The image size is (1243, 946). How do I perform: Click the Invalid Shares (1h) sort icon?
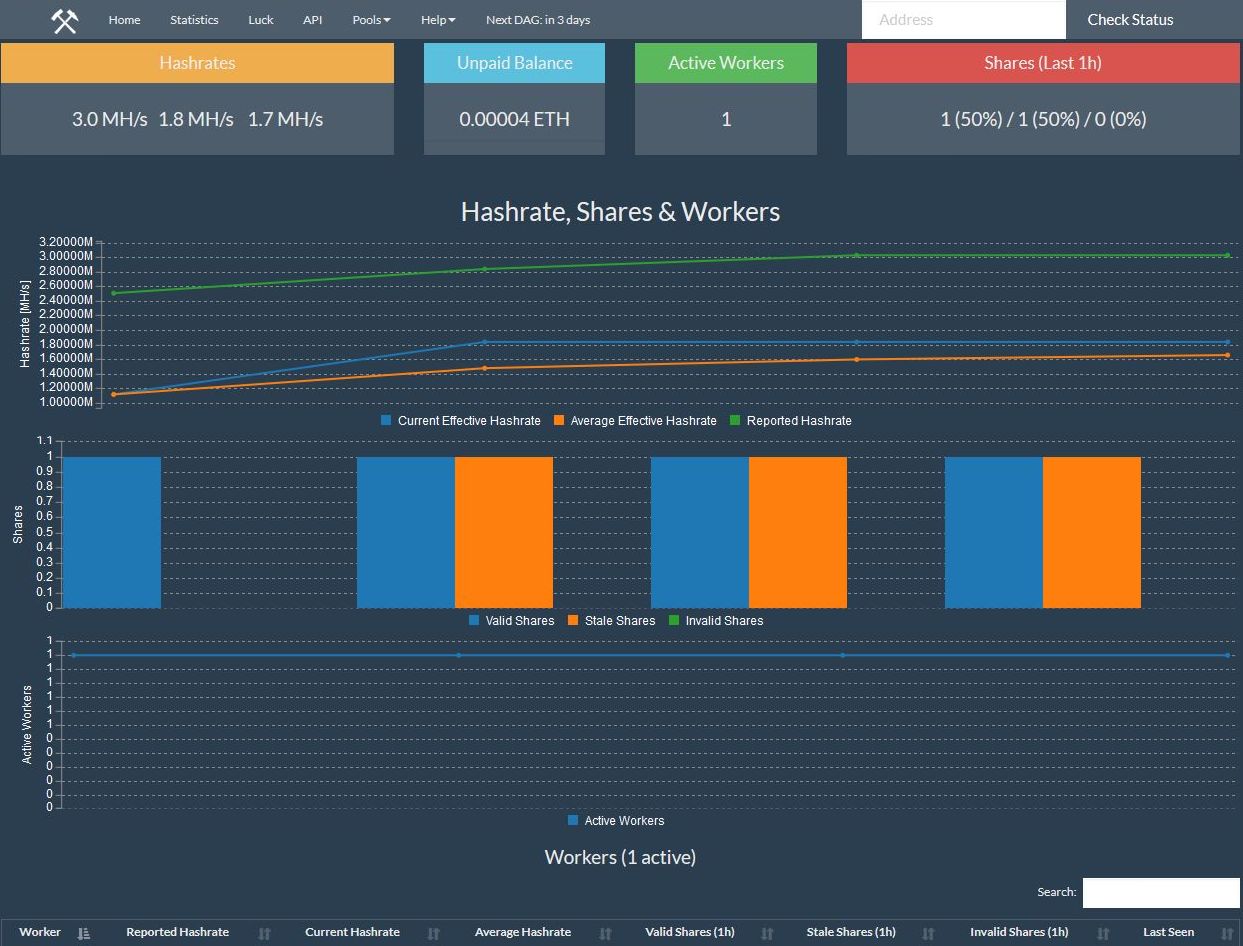pyautogui.click(x=1102, y=932)
